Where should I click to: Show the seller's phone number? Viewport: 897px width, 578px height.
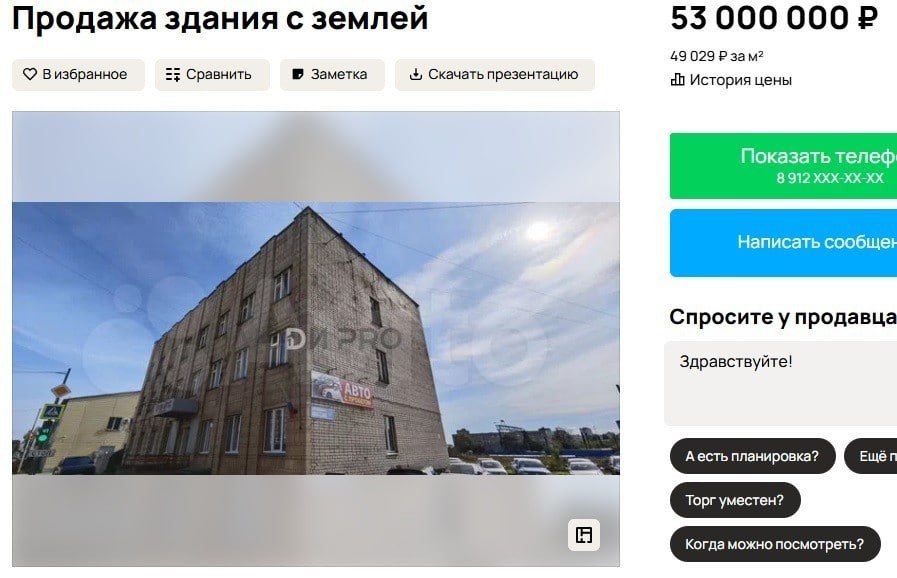coord(784,166)
